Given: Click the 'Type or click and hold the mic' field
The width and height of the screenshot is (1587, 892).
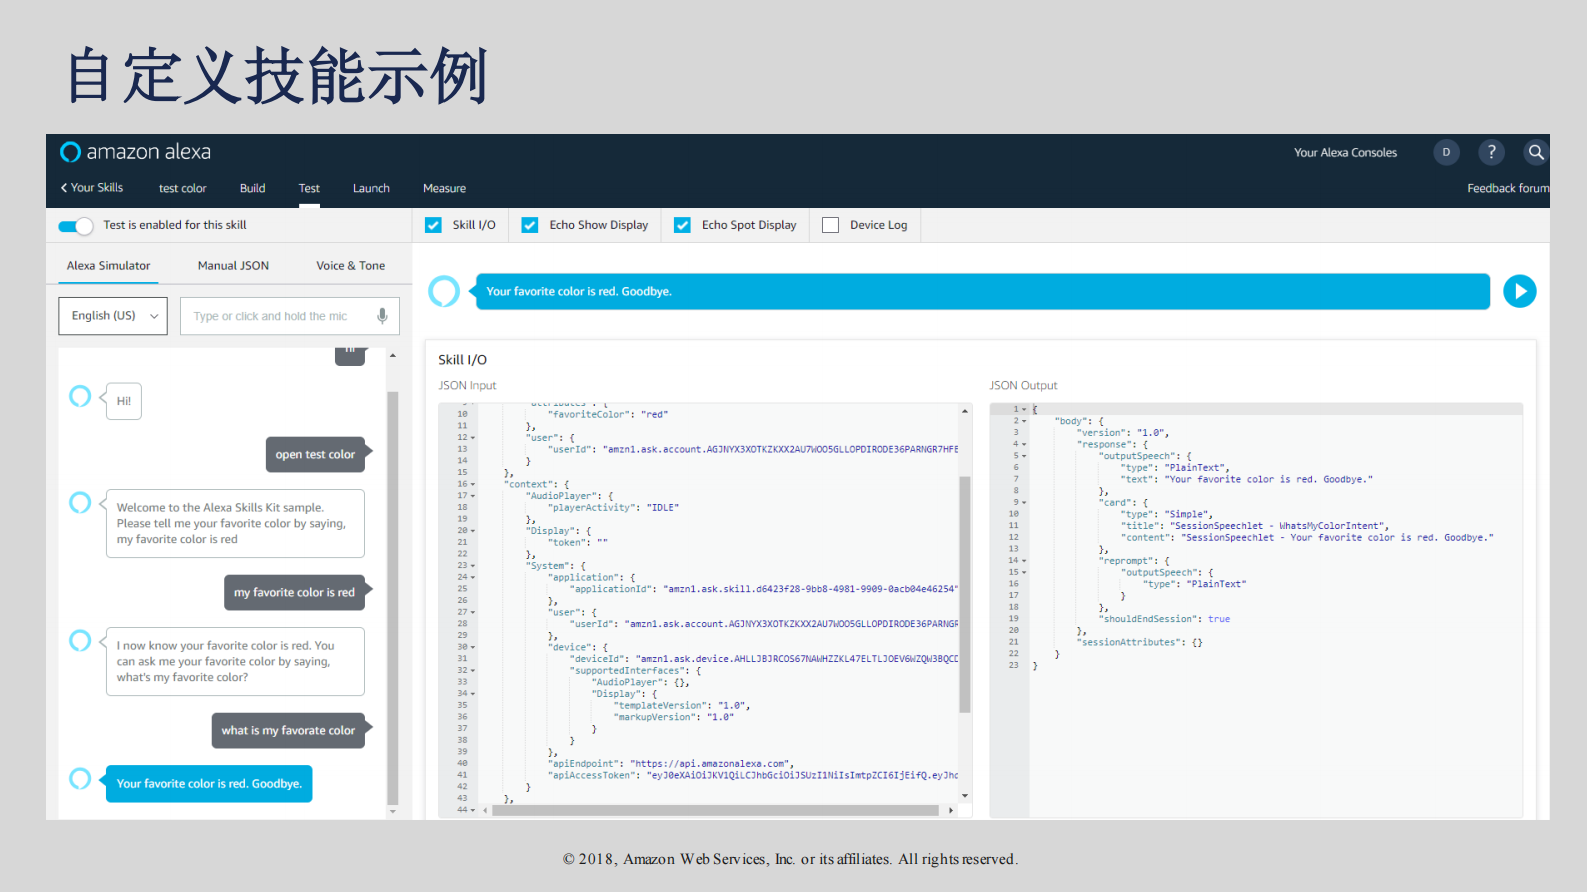Looking at the screenshot, I should 290,316.
